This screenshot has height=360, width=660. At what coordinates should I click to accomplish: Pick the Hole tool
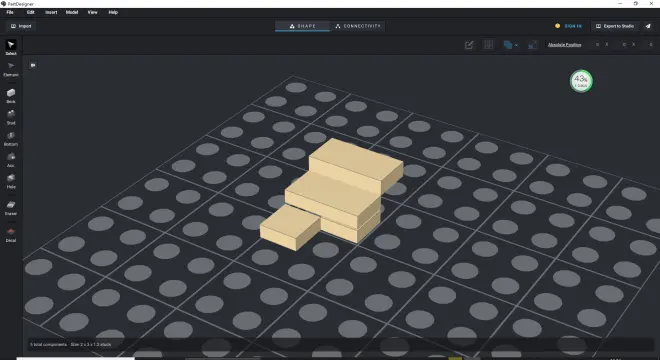pyautogui.click(x=11, y=181)
